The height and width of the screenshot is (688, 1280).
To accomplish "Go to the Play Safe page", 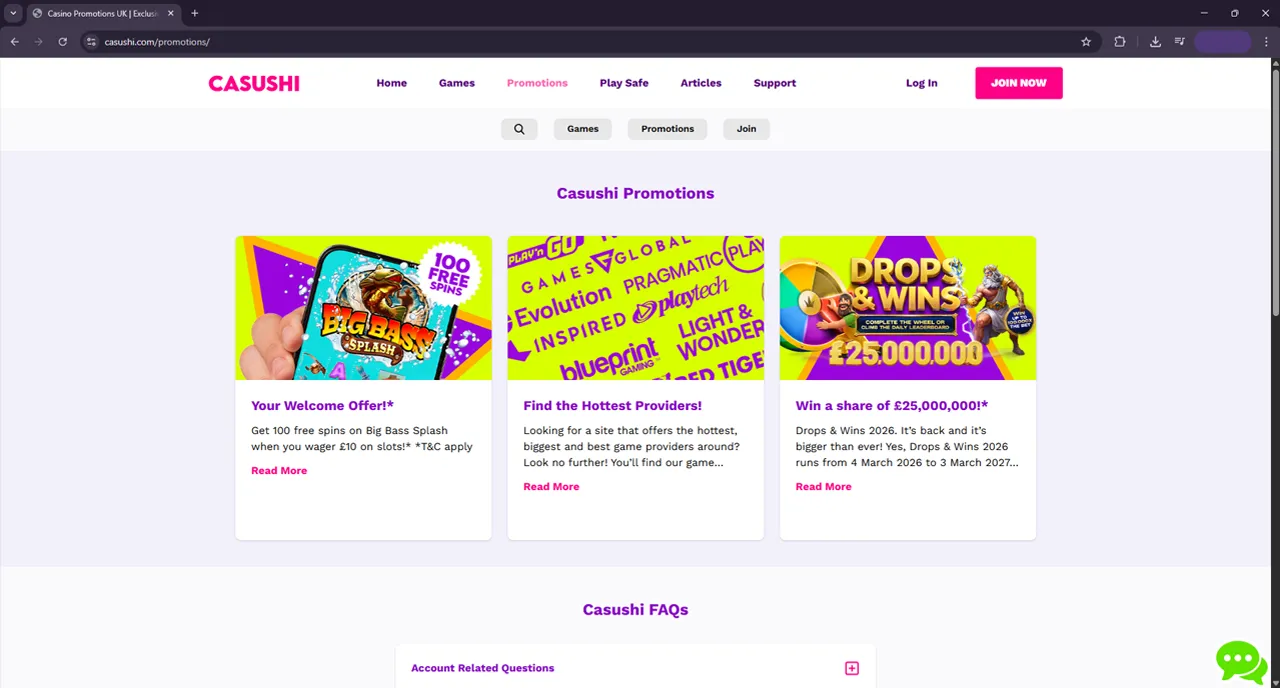I will (x=624, y=83).
